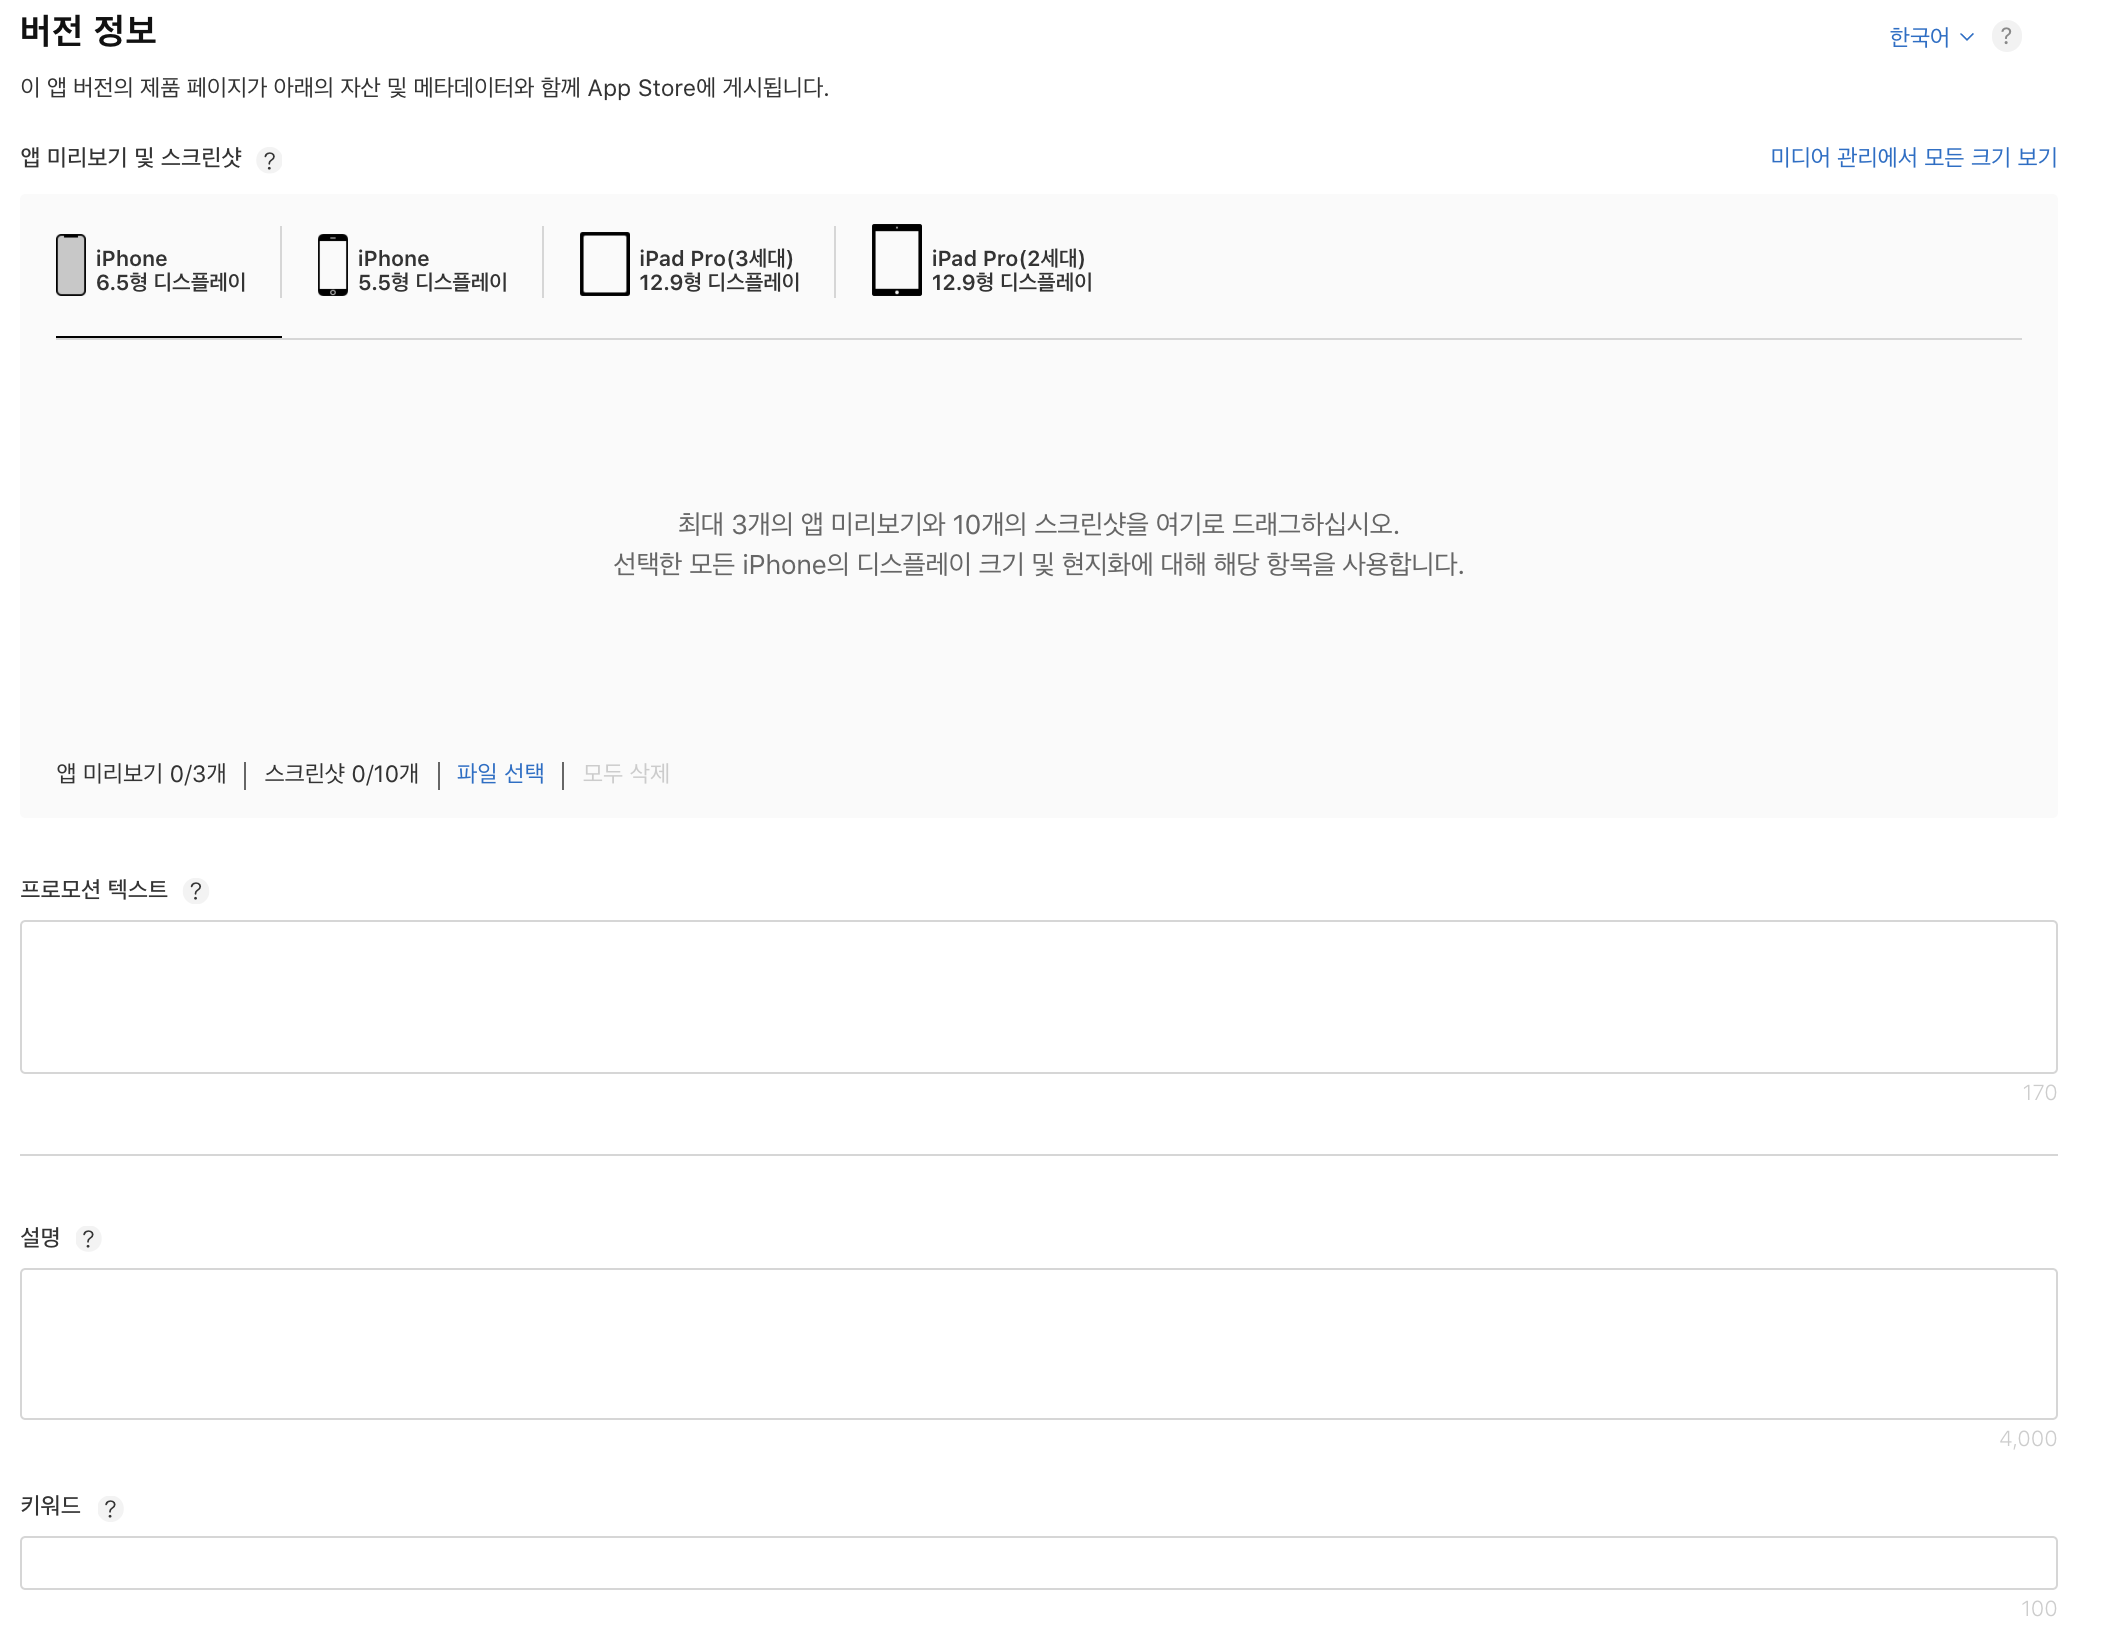2106x1648 pixels.
Task: Click the iPhone 6.5형 device icon
Action: coord(70,265)
